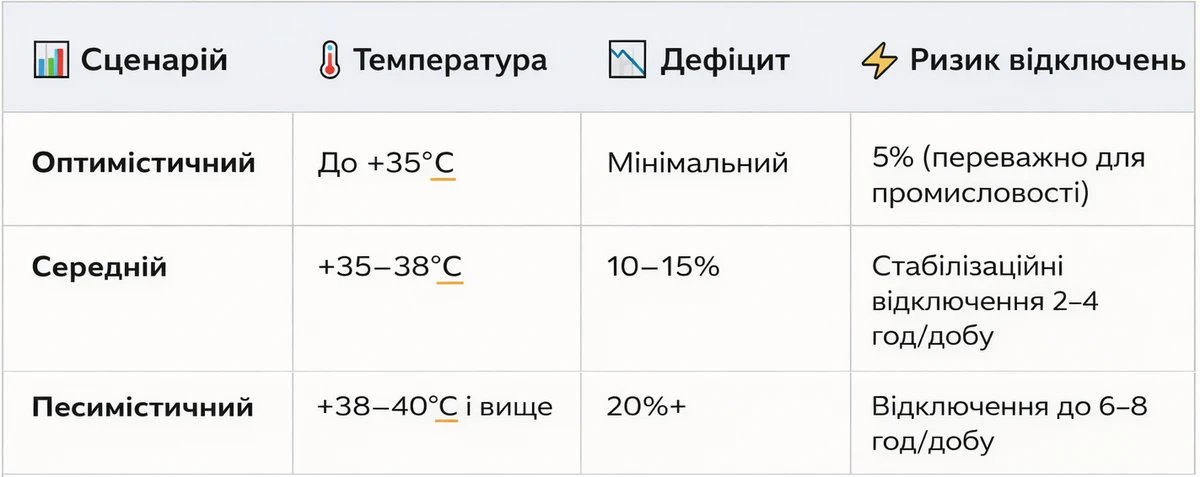Viewport: 1200px width, 477px height.
Task: Click the bar chart icon beside Сценарій
Action: pyautogui.click(x=52, y=61)
